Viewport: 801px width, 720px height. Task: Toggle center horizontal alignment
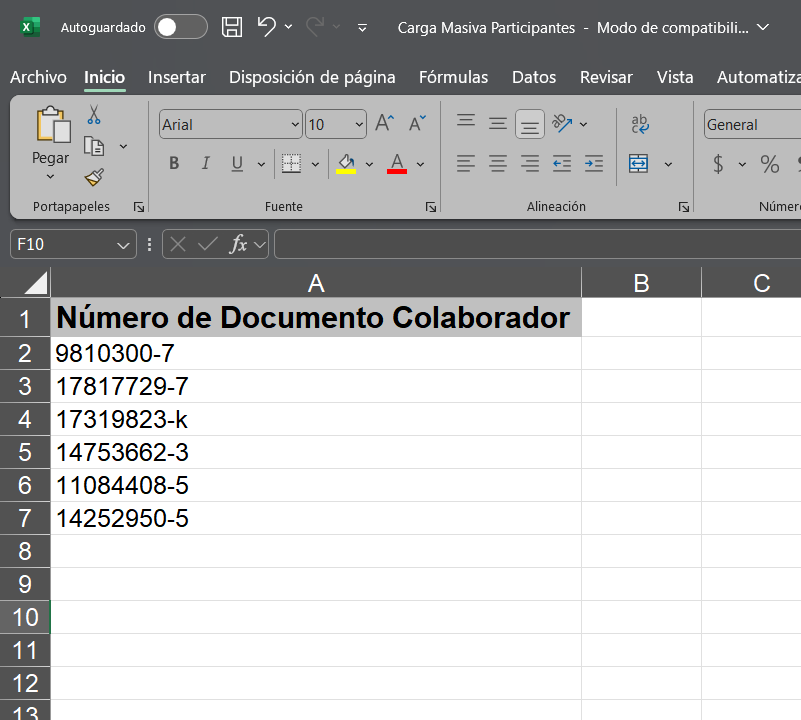(x=498, y=164)
